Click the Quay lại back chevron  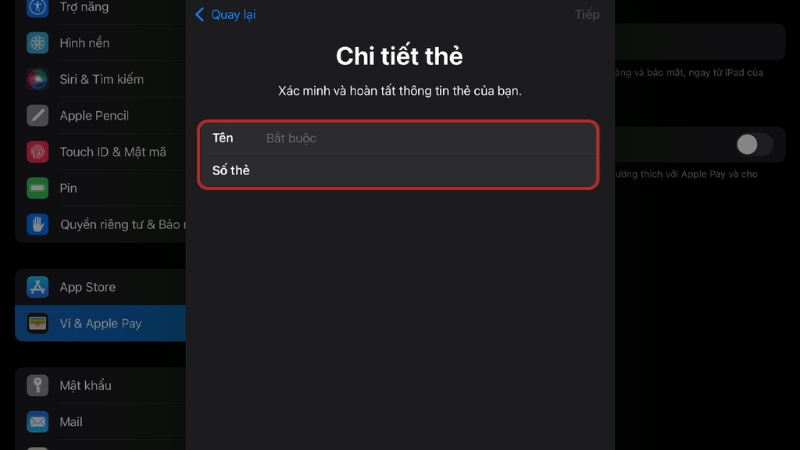click(199, 14)
